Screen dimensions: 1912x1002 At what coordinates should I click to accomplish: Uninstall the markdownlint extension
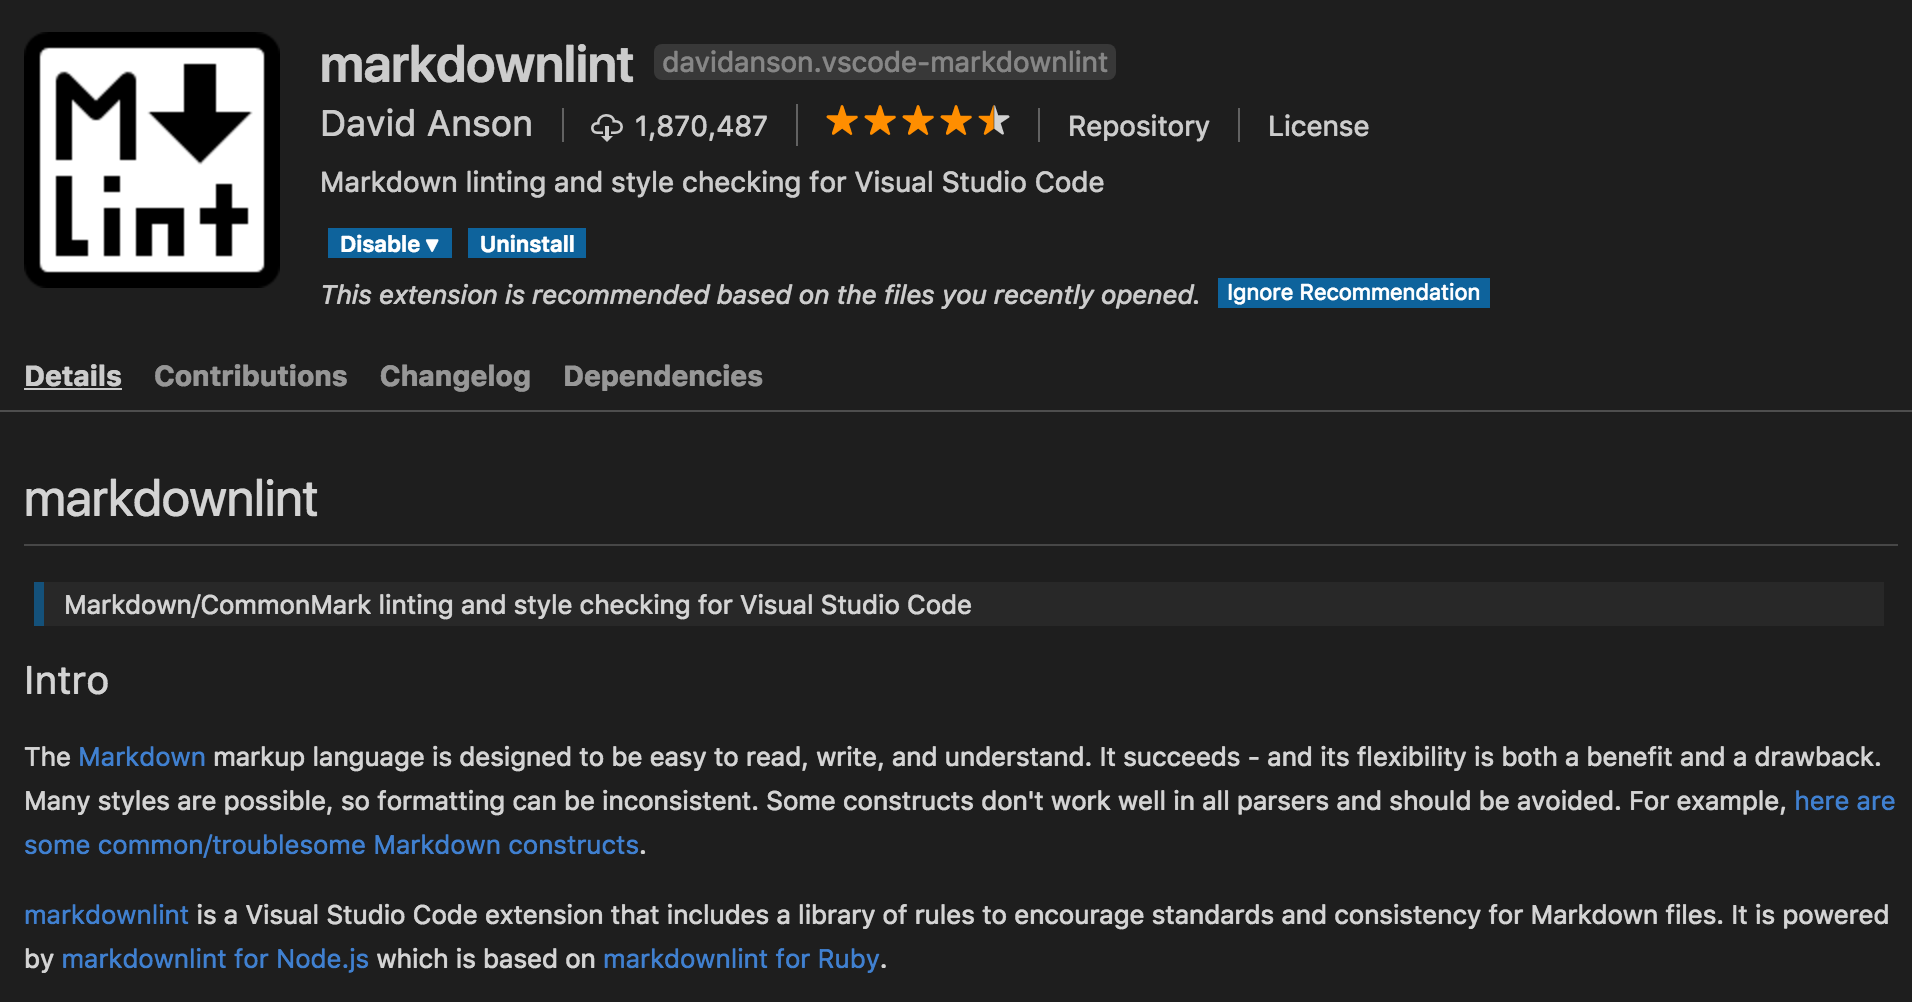pyautogui.click(x=527, y=244)
